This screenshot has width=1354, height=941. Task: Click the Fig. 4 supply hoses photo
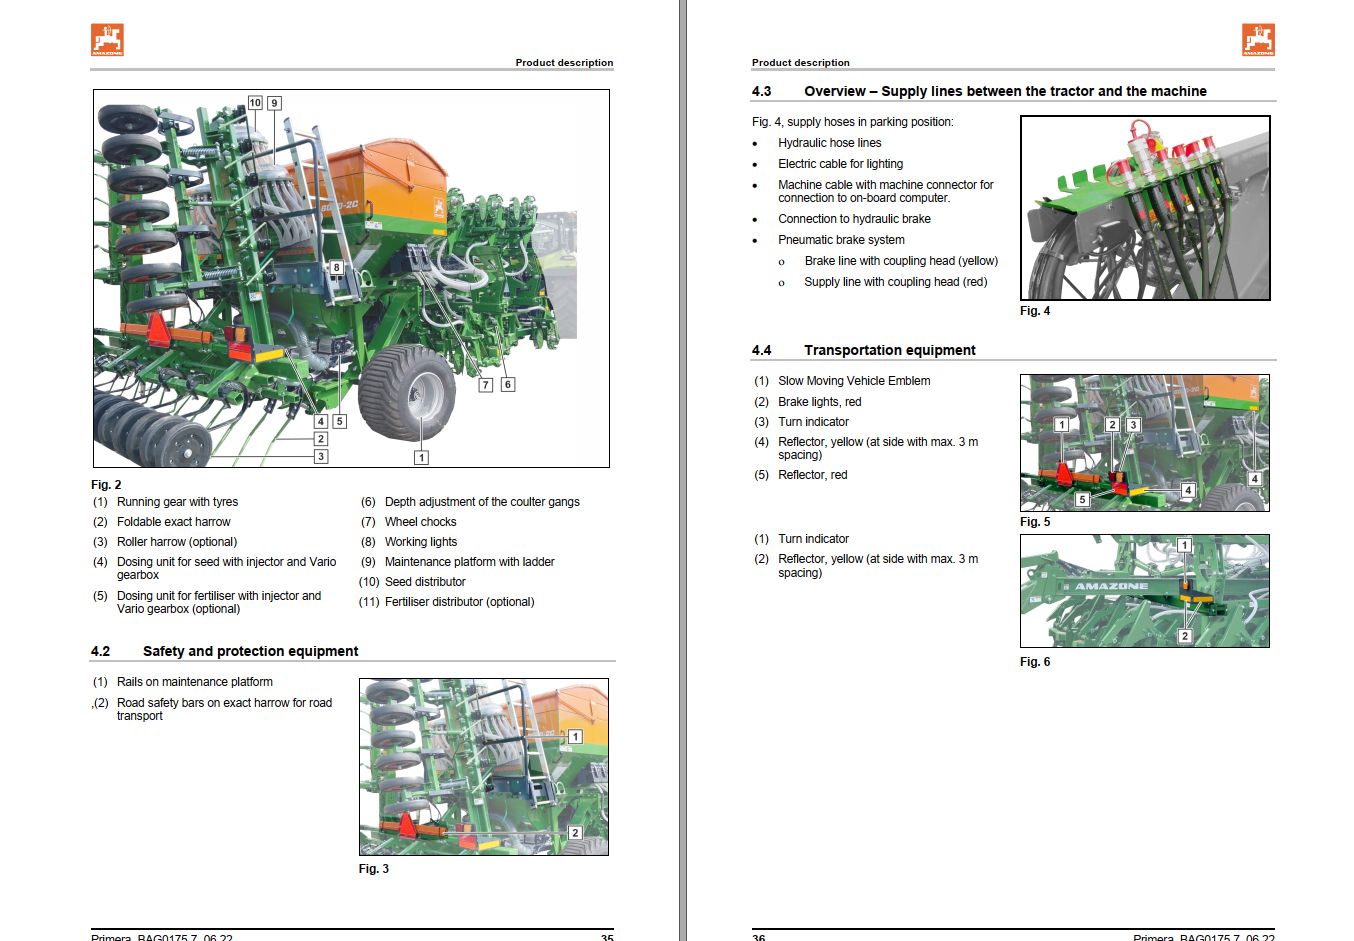click(x=1145, y=207)
